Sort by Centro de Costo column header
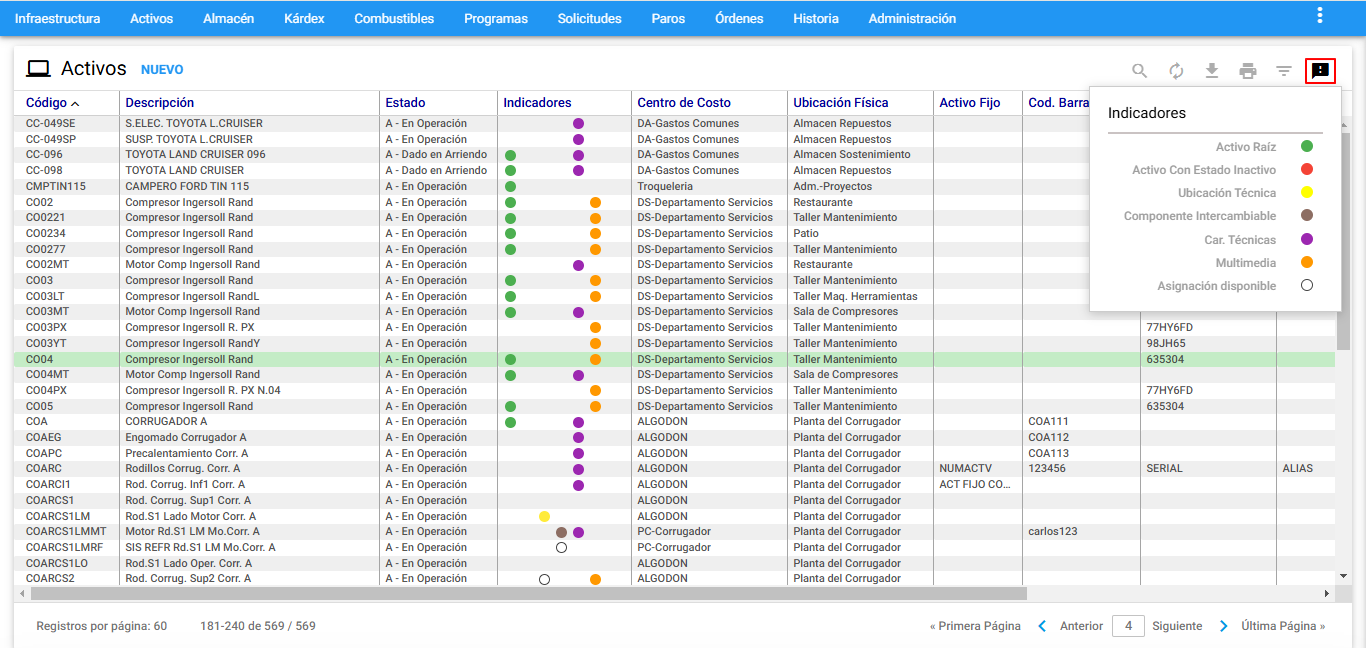Viewport: 1366px width, 648px height. [684, 103]
